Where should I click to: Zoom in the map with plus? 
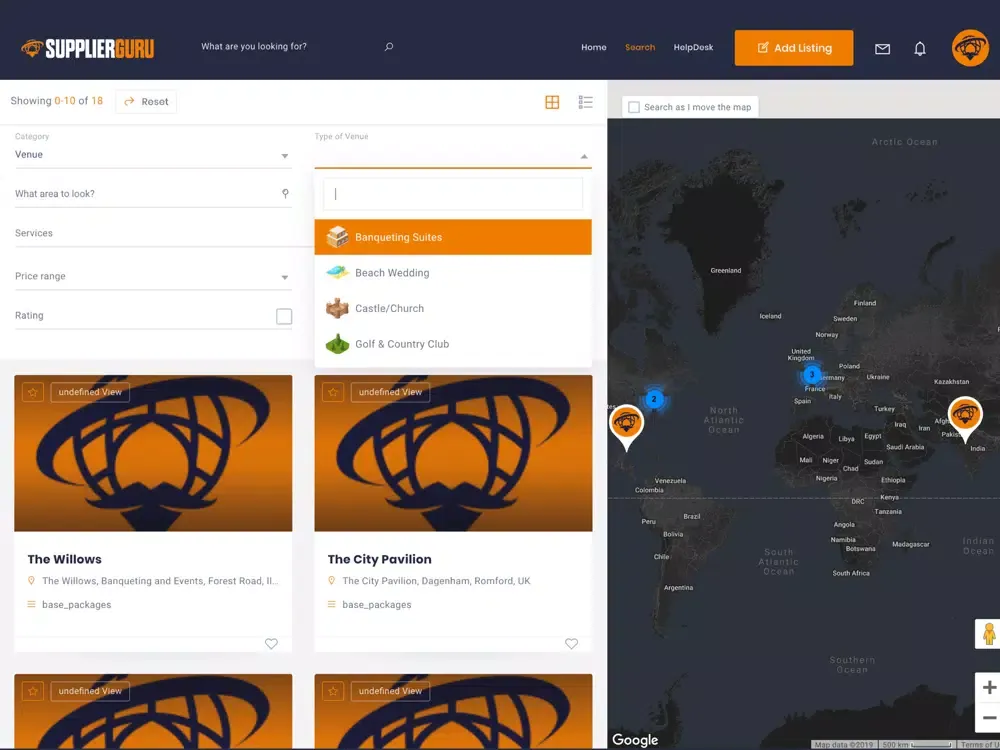989,688
